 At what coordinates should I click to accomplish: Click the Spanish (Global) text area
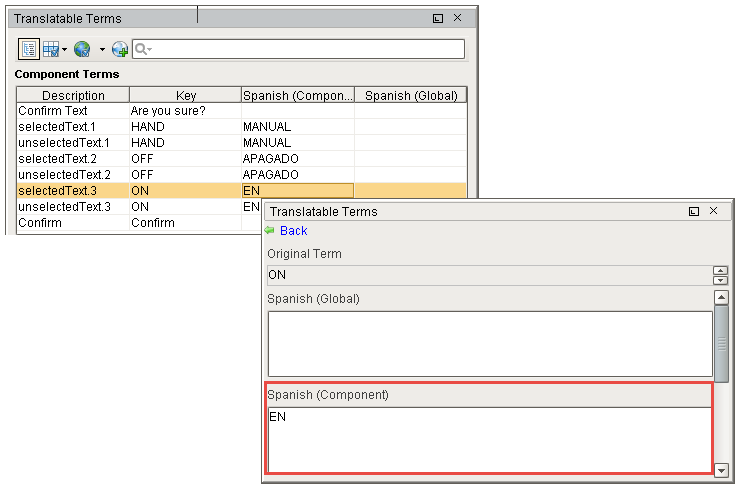pos(490,344)
